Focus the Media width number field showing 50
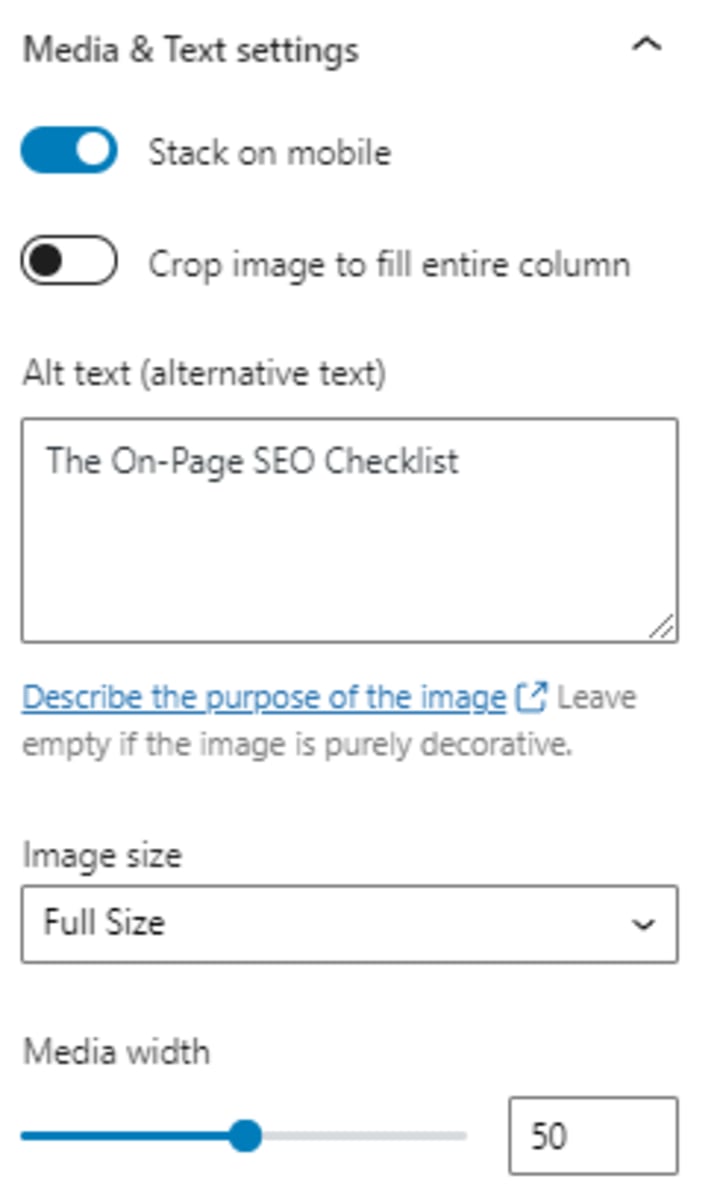 592,1136
